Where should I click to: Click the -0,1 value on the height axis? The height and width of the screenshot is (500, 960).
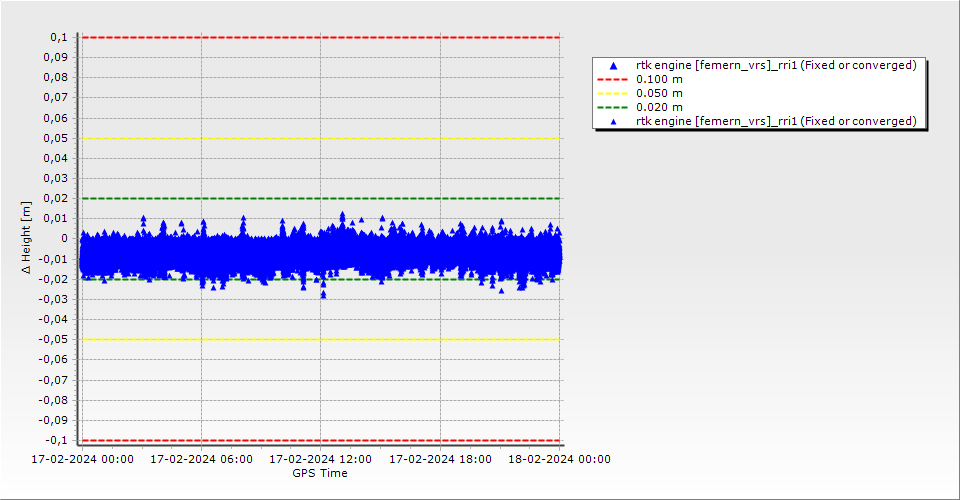tap(56, 440)
